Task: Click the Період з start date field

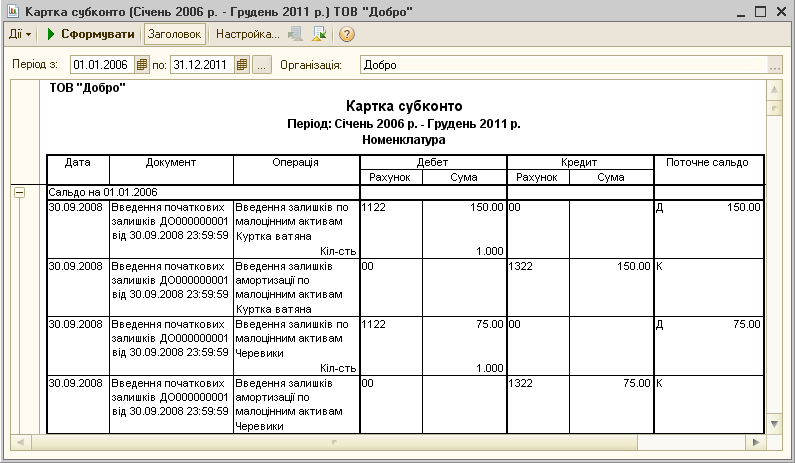Action: (x=102, y=65)
